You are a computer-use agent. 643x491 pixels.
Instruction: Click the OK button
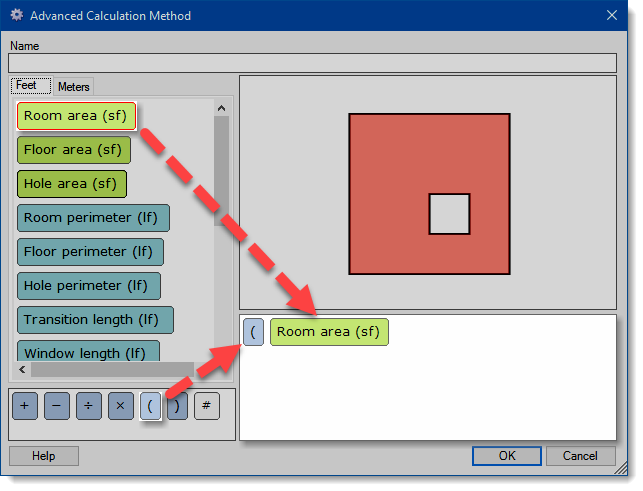(x=507, y=456)
